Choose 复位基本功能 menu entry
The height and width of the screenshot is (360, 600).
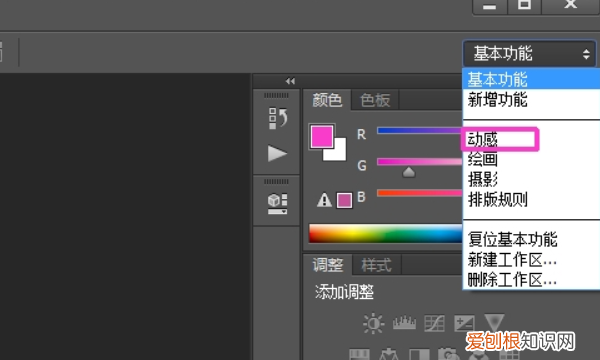tap(531, 239)
